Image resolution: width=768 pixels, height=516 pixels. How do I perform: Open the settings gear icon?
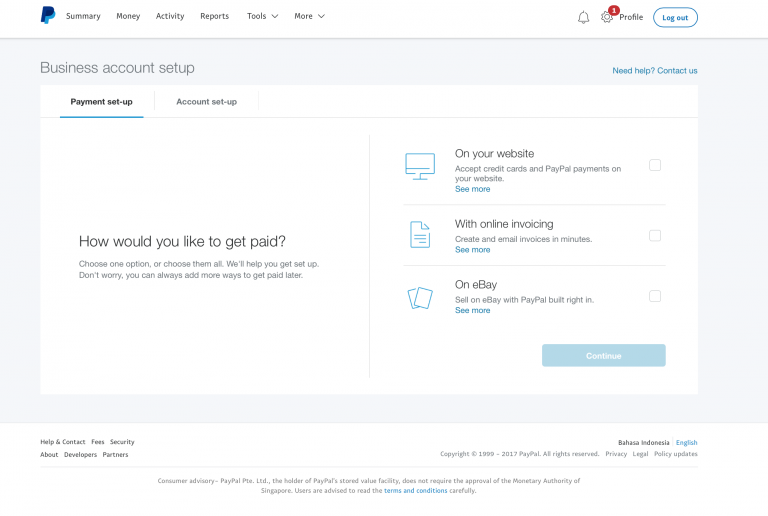[x=606, y=17]
